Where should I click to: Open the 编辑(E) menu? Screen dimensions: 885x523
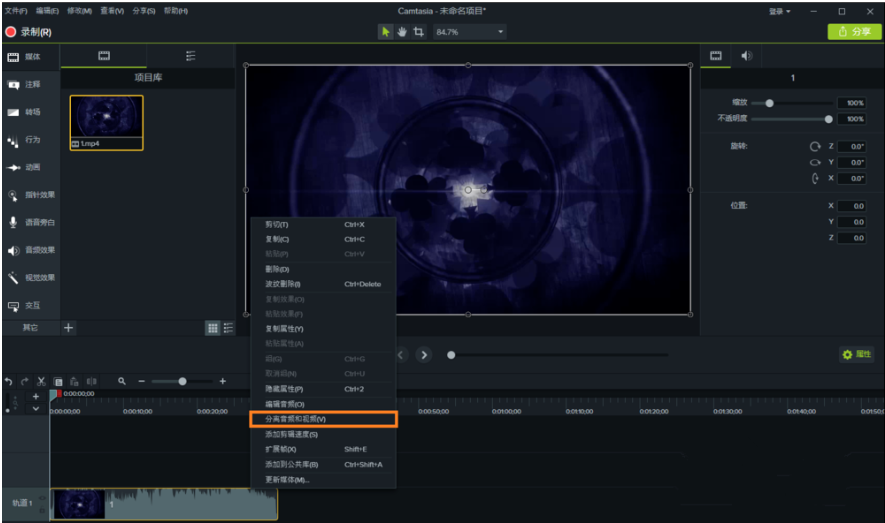click(x=47, y=11)
